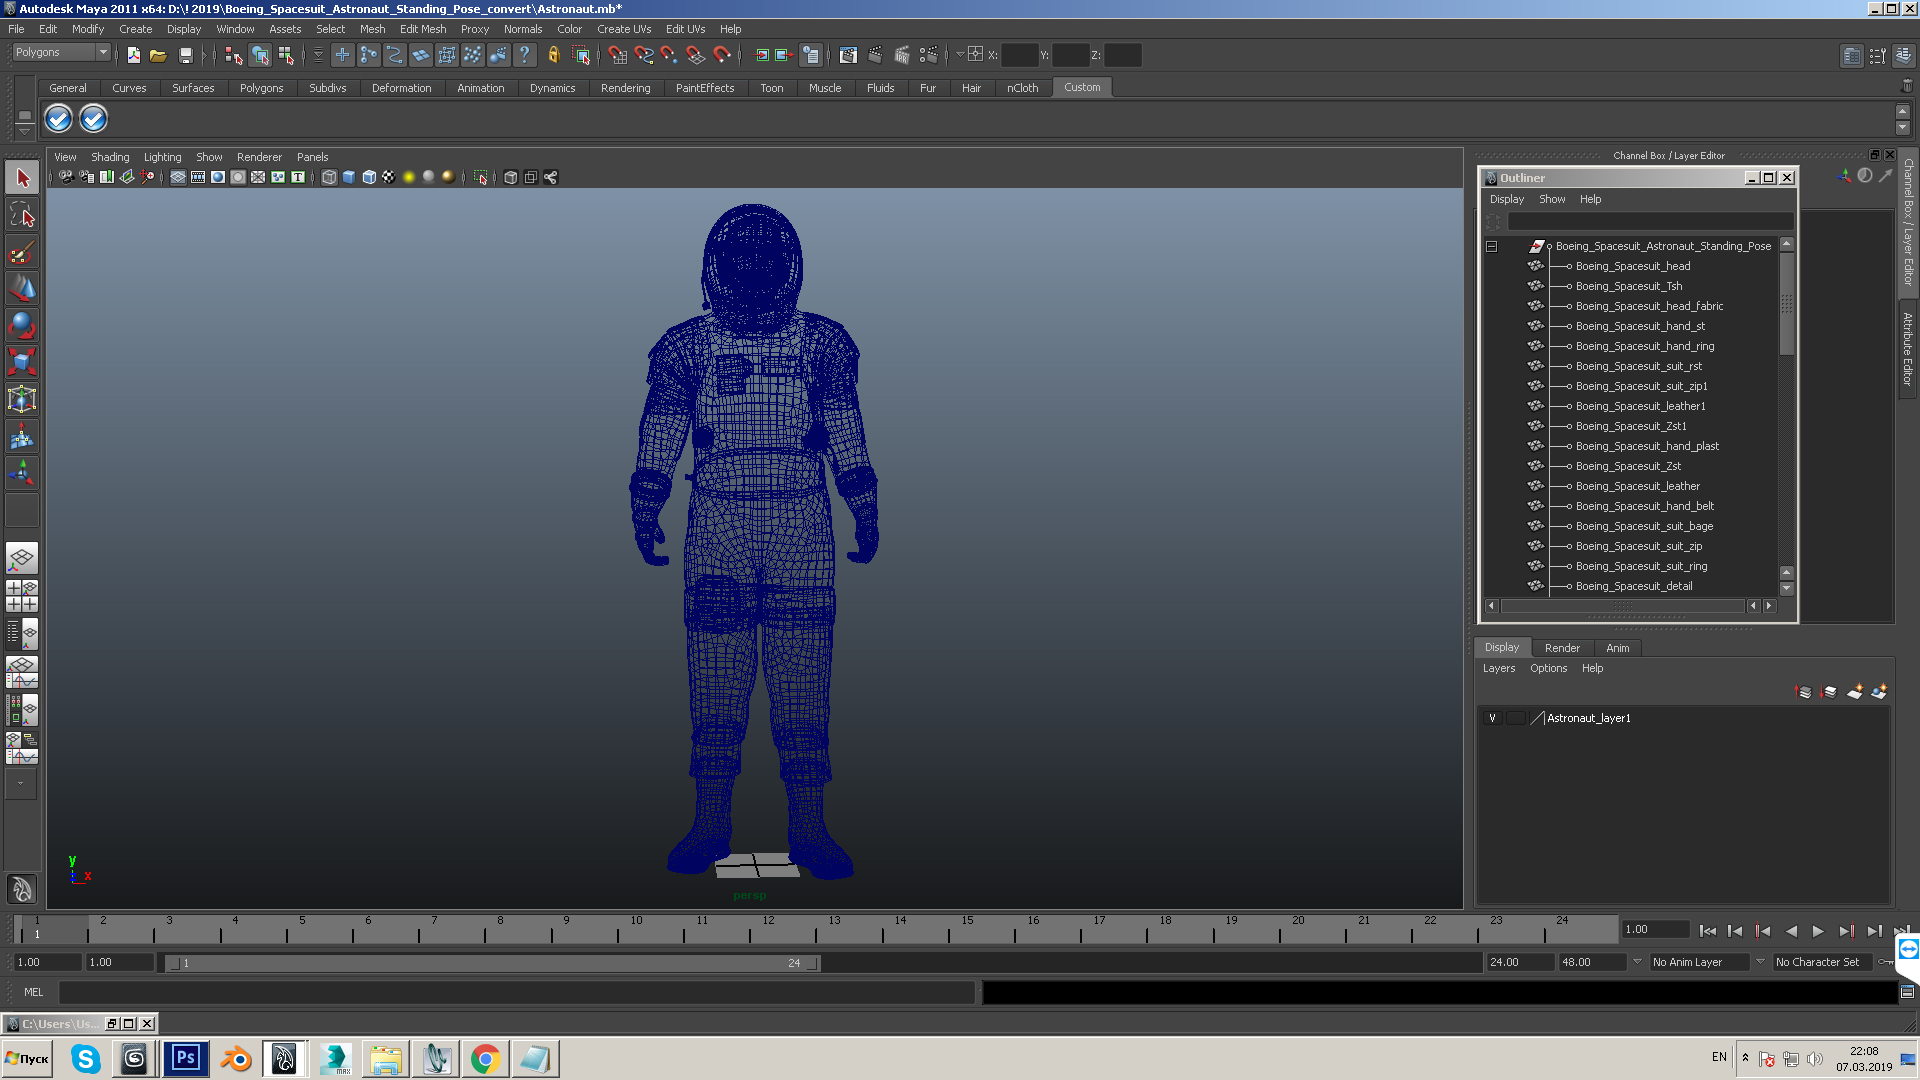Click the Rotate tool icon
The height and width of the screenshot is (1080, 1920).
click(x=22, y=326)
